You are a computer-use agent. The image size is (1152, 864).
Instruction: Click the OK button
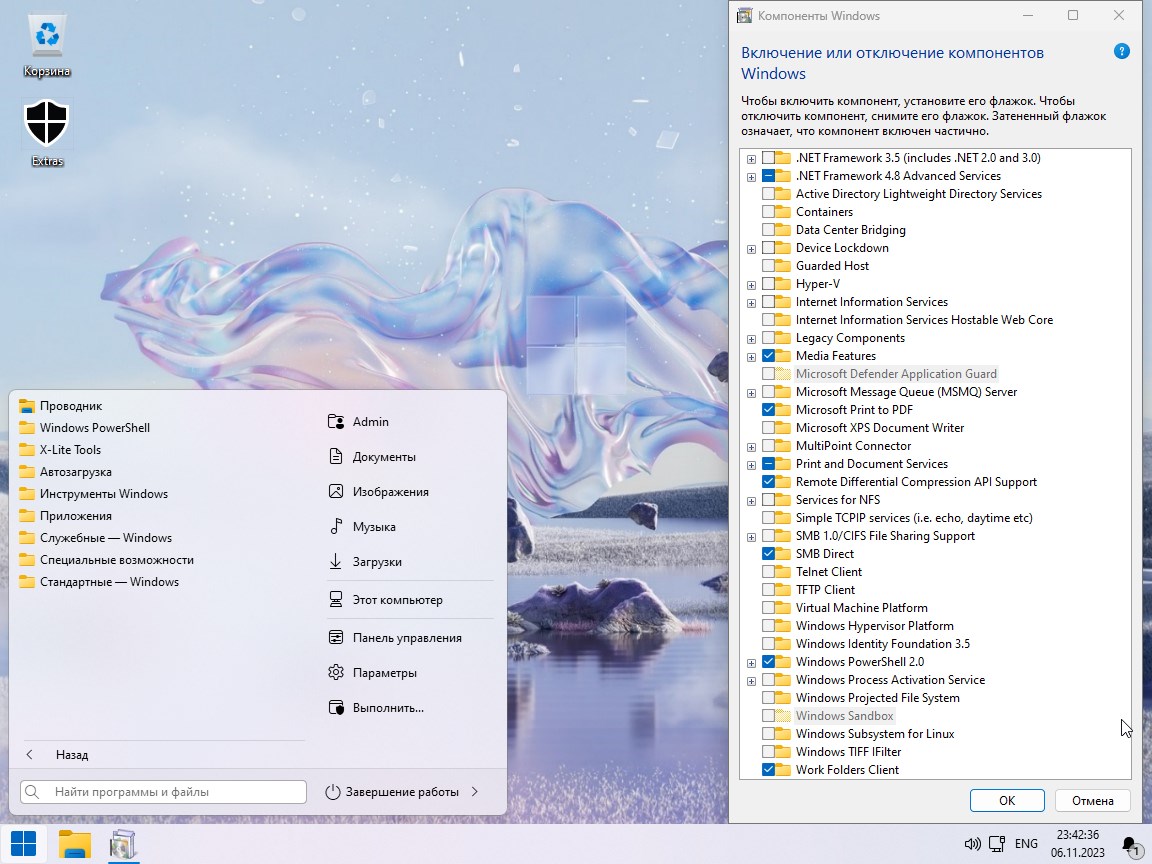(1006, 800)
